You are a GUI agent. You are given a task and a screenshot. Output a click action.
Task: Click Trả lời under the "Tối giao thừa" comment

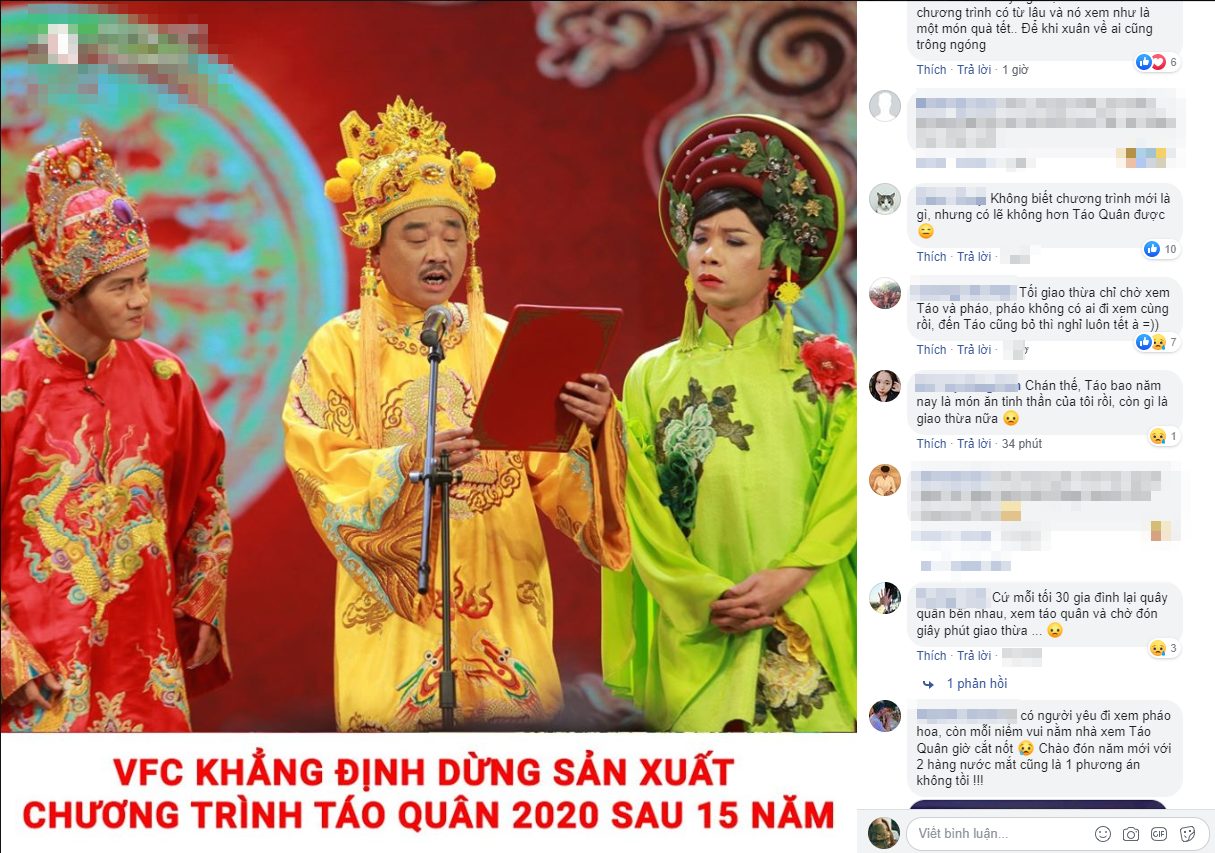coord(974,350)
